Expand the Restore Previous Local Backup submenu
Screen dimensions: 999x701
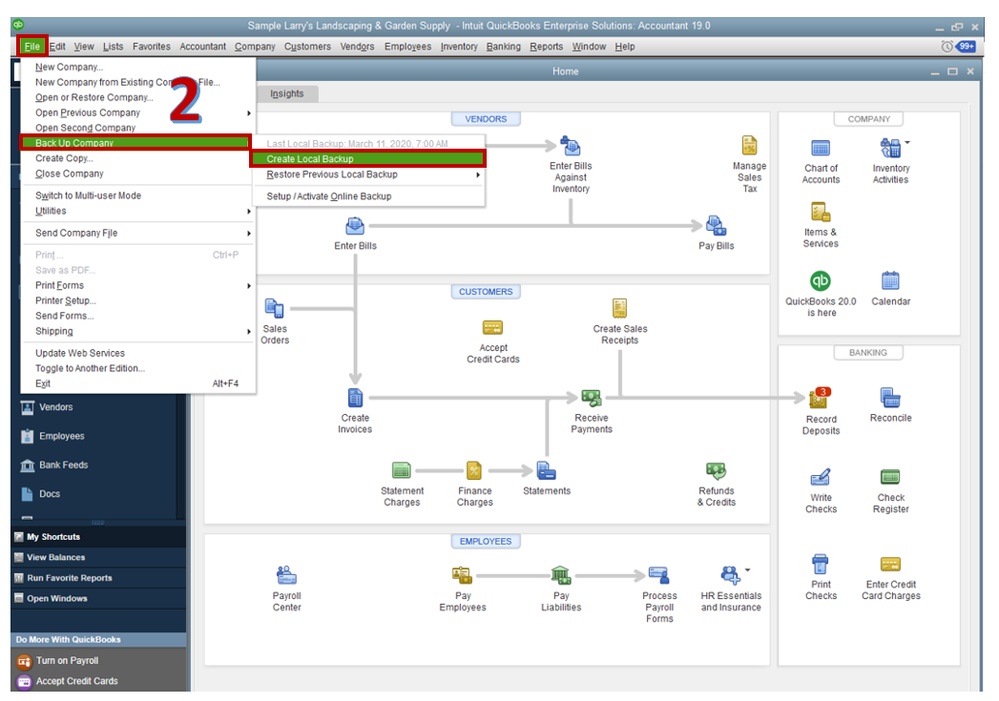[x=369, y=175]
